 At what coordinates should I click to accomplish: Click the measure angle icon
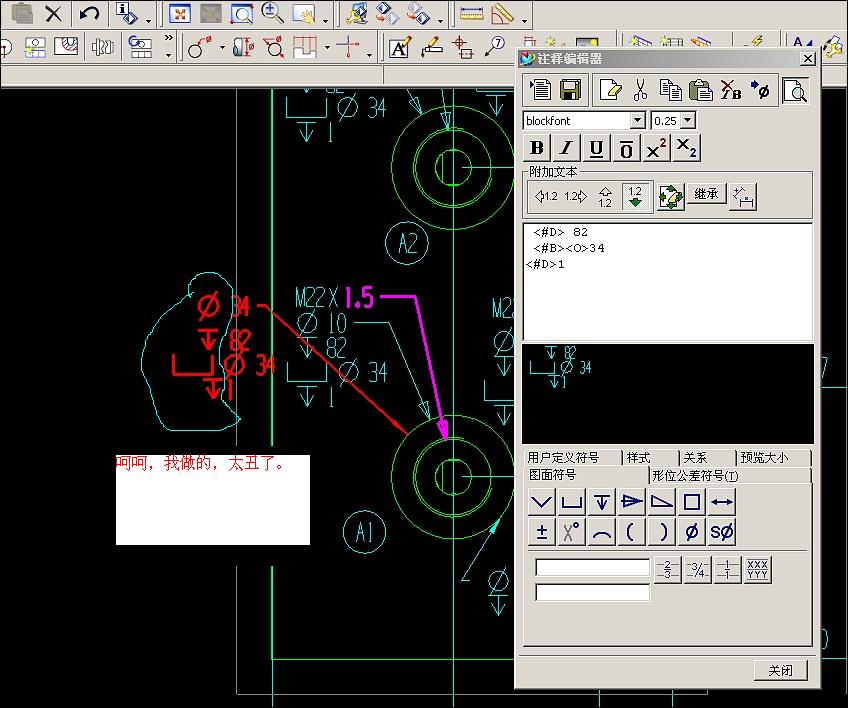502,14
